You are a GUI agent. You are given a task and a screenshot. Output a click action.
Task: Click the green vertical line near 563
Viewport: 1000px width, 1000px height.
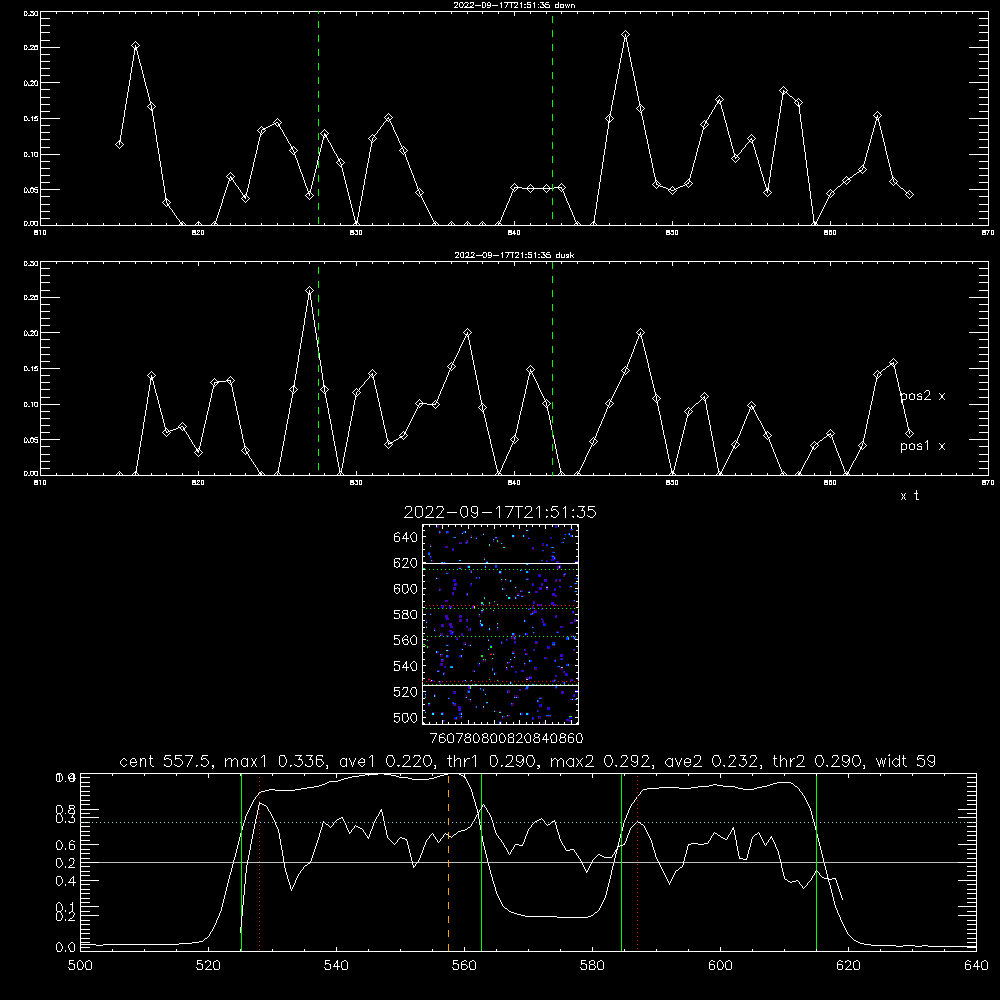pos(482,861)
